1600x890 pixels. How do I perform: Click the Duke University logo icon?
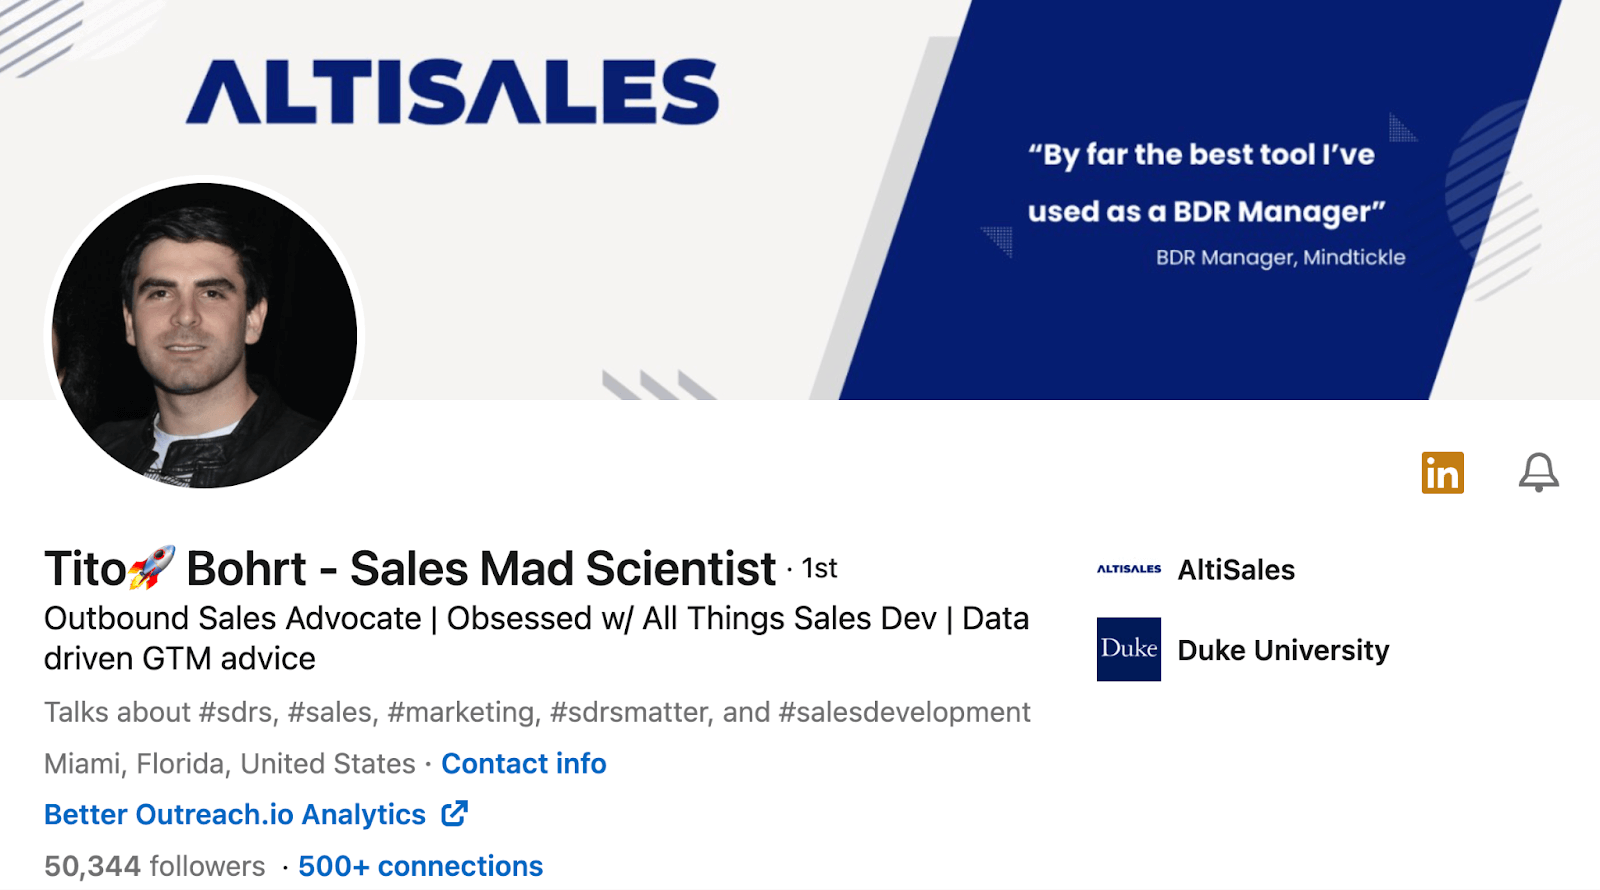(1129, 650)
